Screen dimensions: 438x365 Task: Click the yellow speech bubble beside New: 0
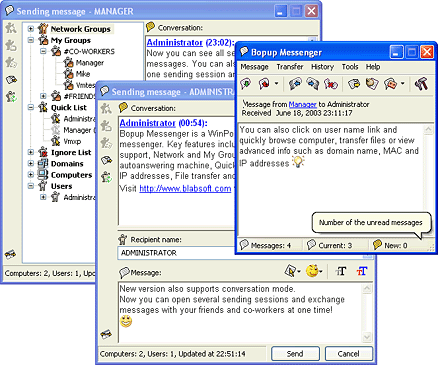[377, 245]
